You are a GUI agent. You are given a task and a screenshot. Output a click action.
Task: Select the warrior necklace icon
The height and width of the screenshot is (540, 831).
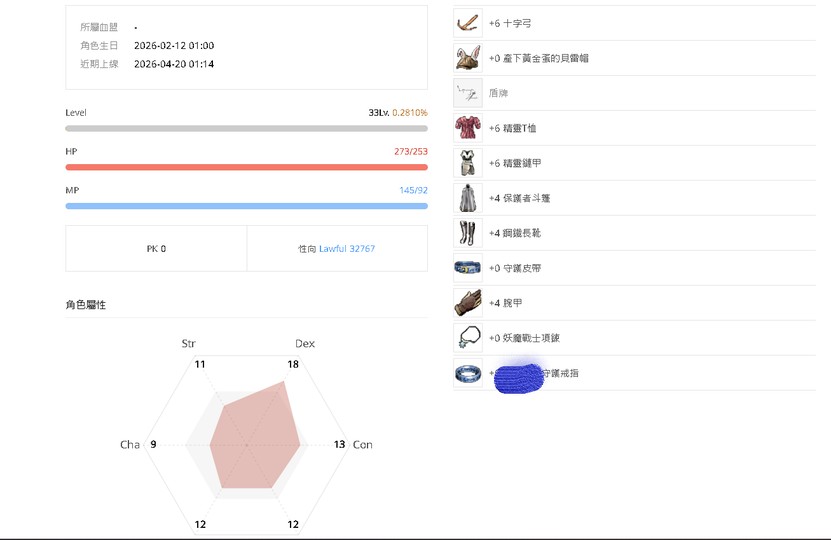pos(468,338)
